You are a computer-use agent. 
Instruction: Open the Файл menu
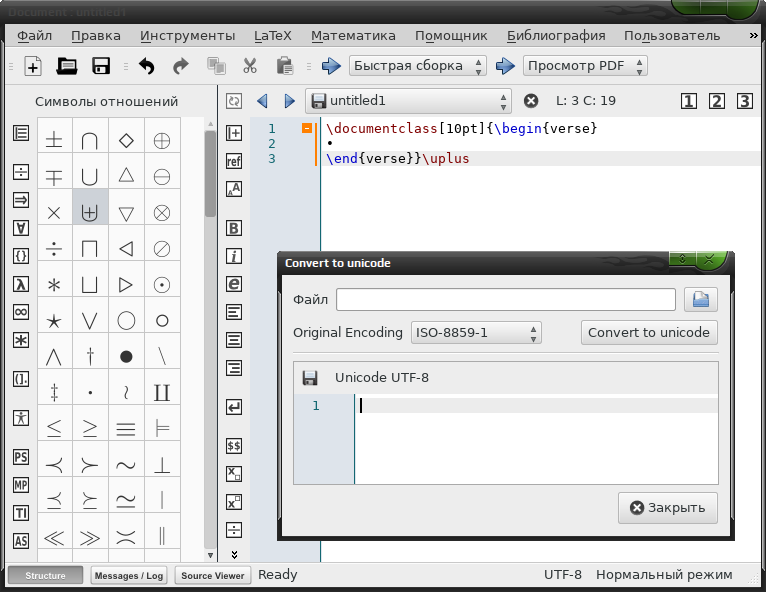tap(34, 36)
